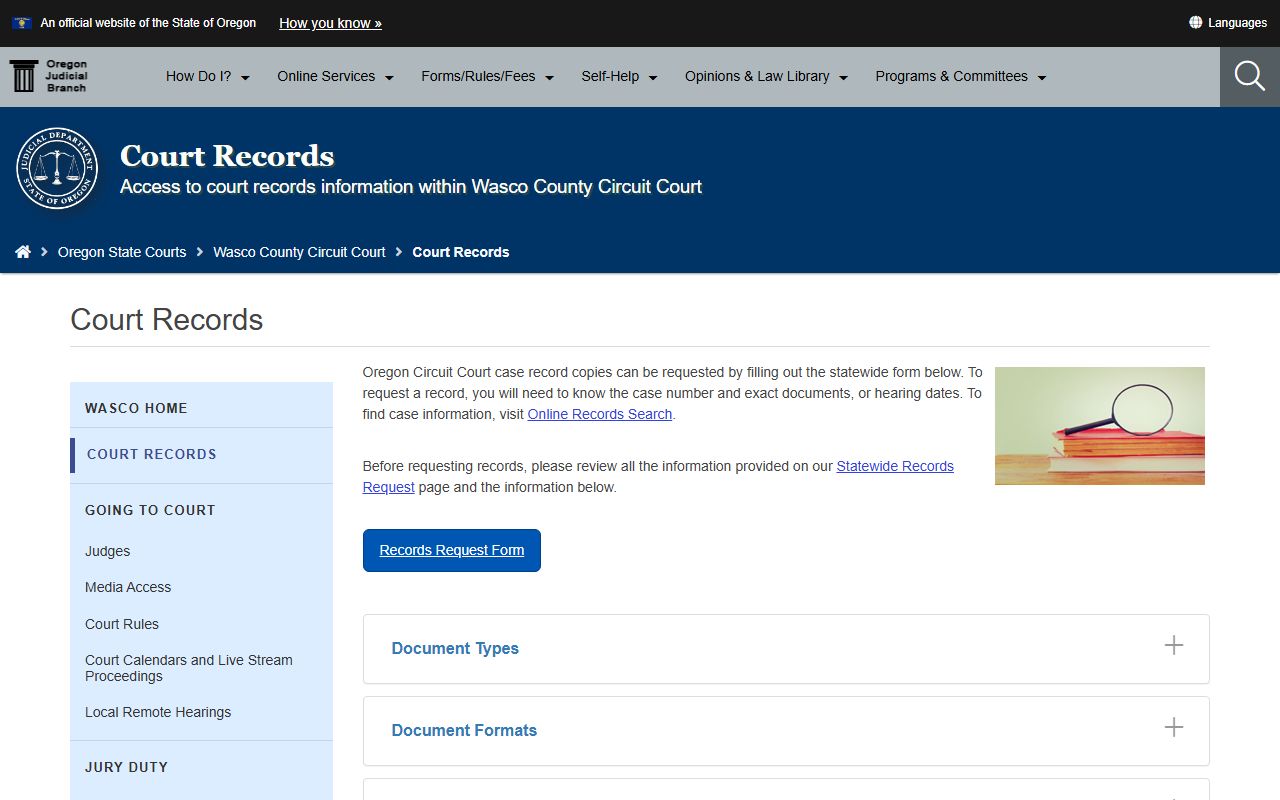
Task: Click the Document Types heading text
Action: [x=455, y=648]
